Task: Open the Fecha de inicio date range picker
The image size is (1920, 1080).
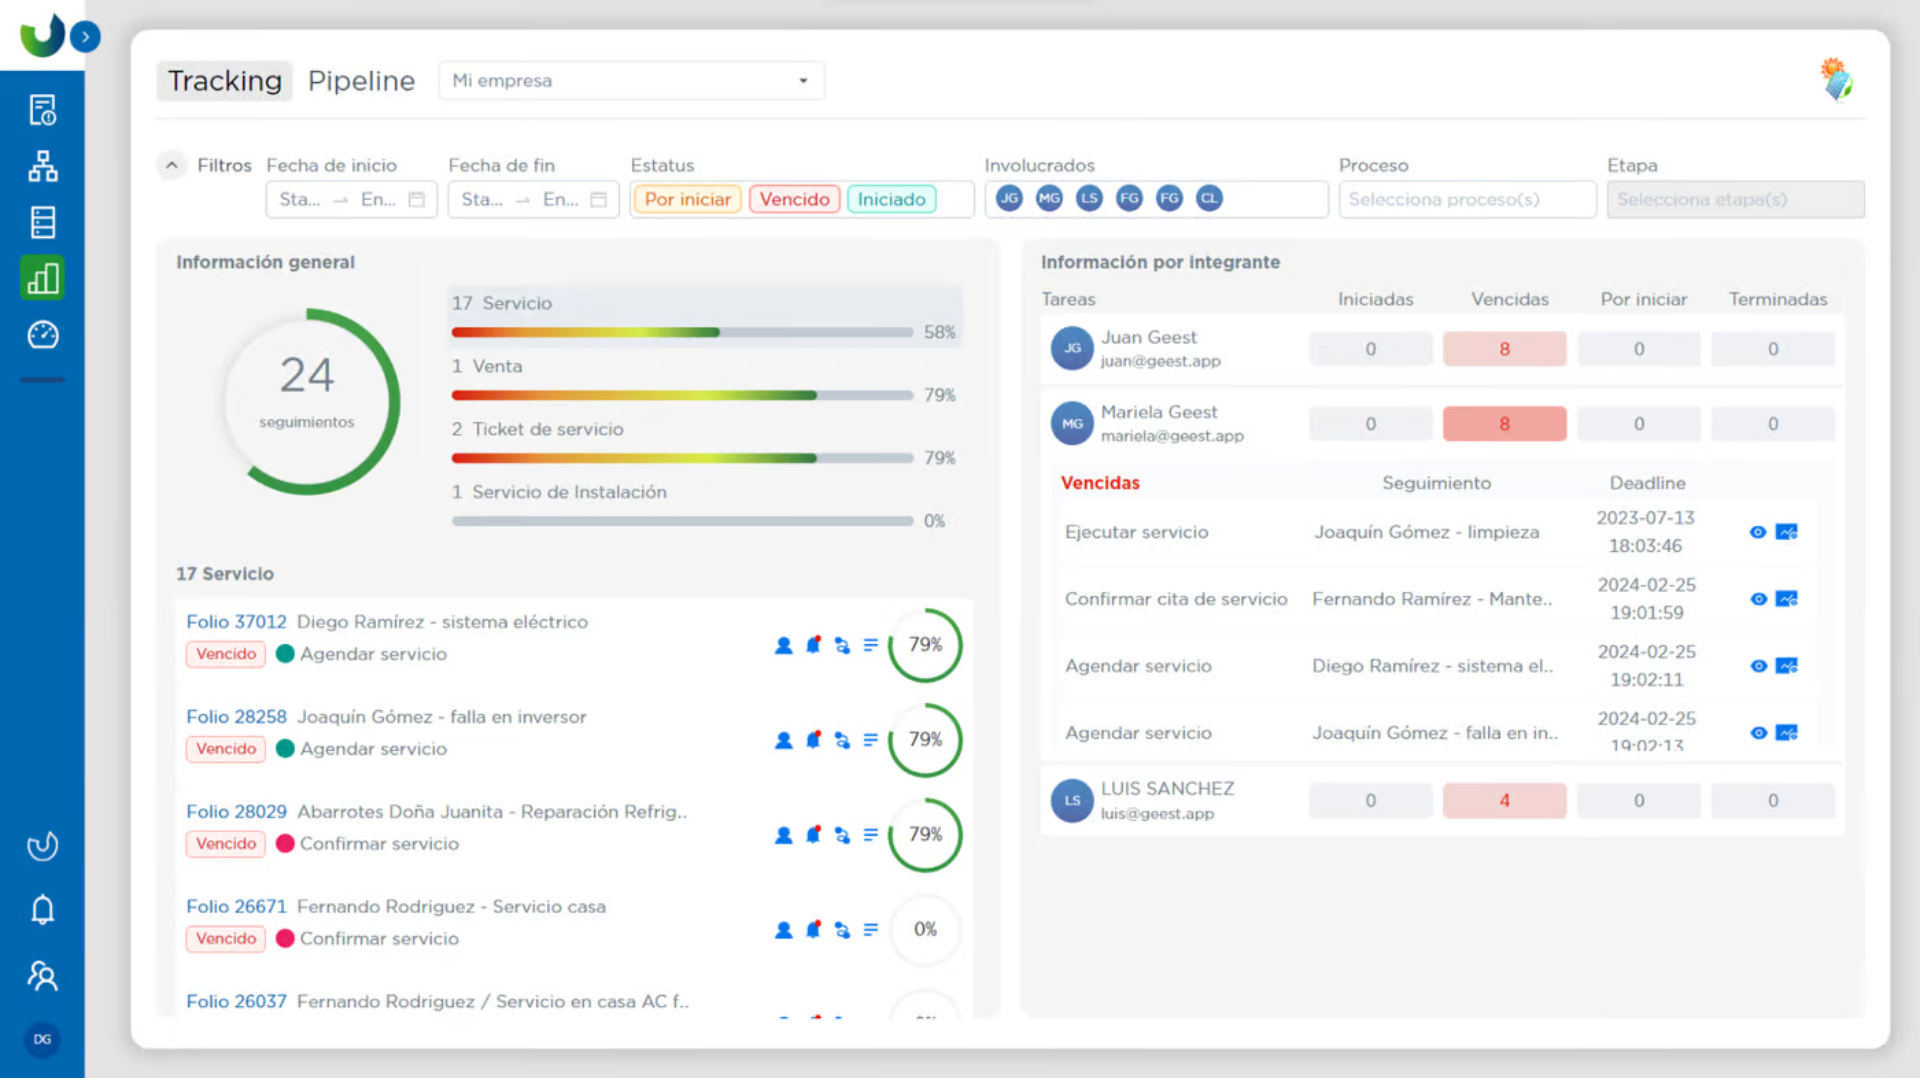Action: 351,199
